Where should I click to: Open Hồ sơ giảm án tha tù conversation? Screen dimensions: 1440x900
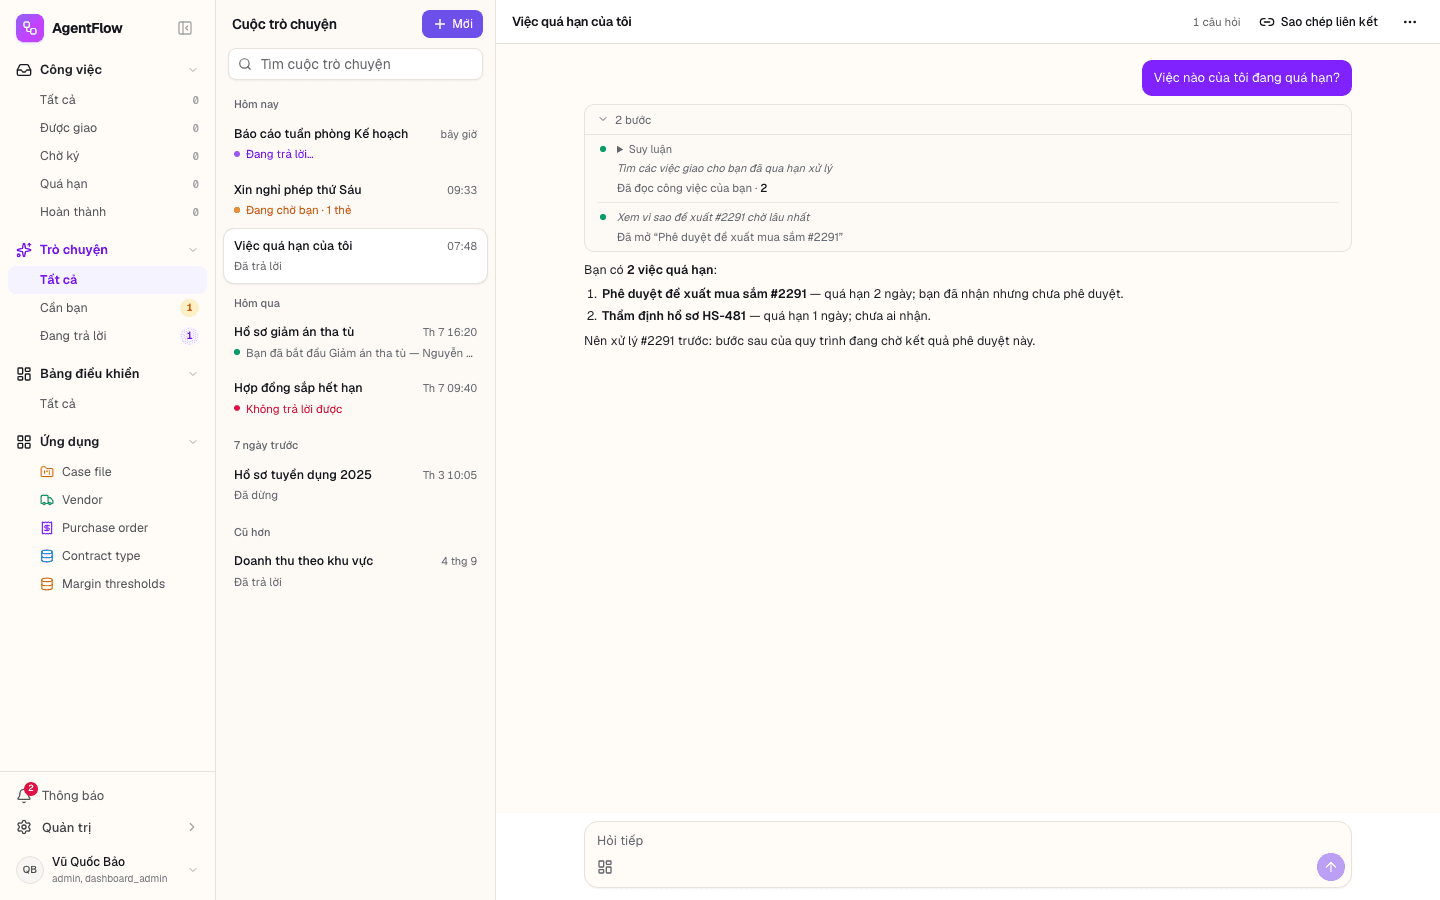point(355,342)
